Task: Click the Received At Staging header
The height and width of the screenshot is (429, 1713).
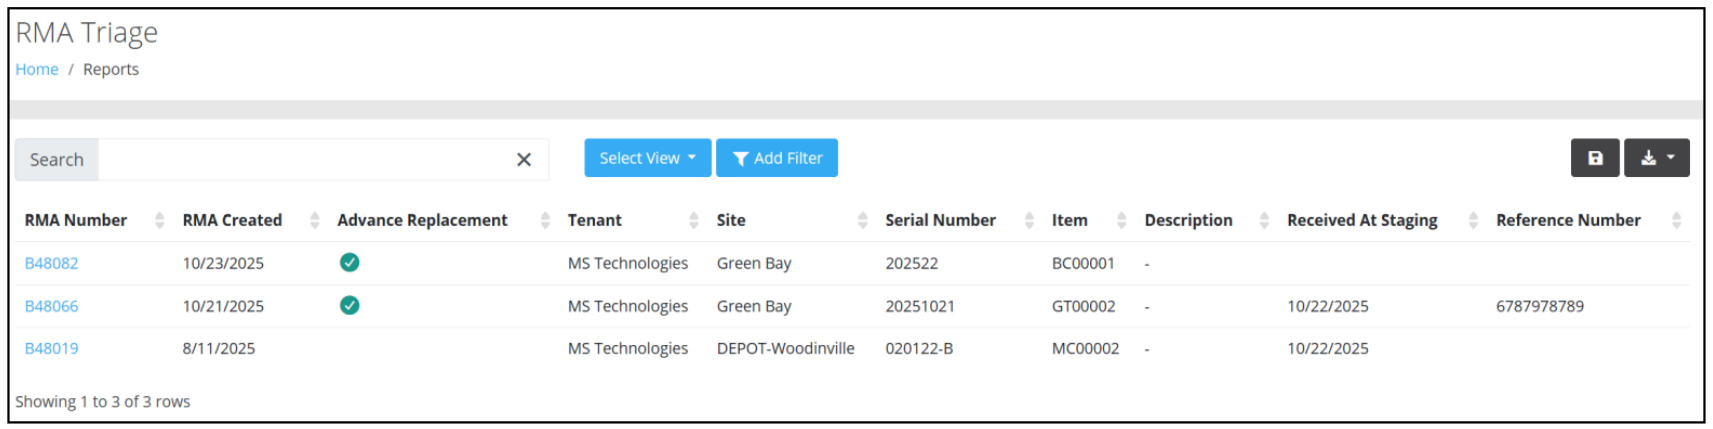Action: (1362, 220)
